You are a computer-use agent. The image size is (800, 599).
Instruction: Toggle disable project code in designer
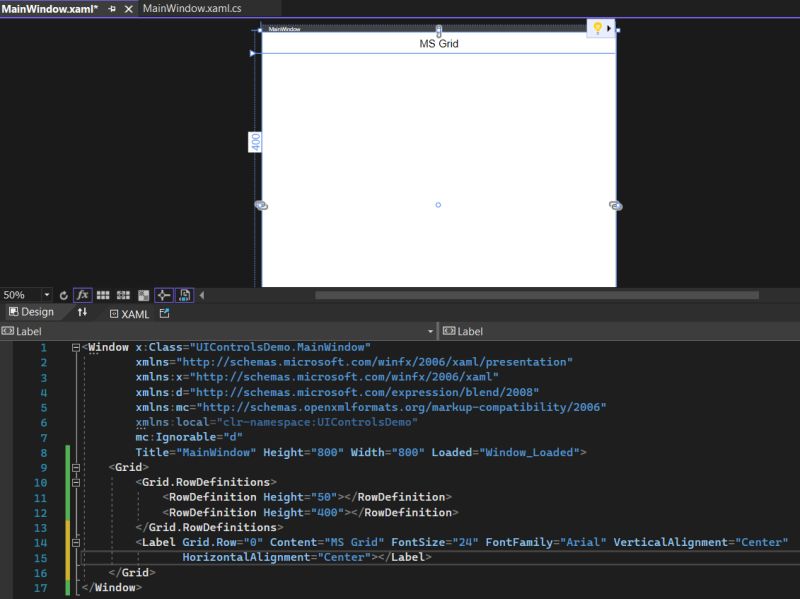(x=185, y=294)
